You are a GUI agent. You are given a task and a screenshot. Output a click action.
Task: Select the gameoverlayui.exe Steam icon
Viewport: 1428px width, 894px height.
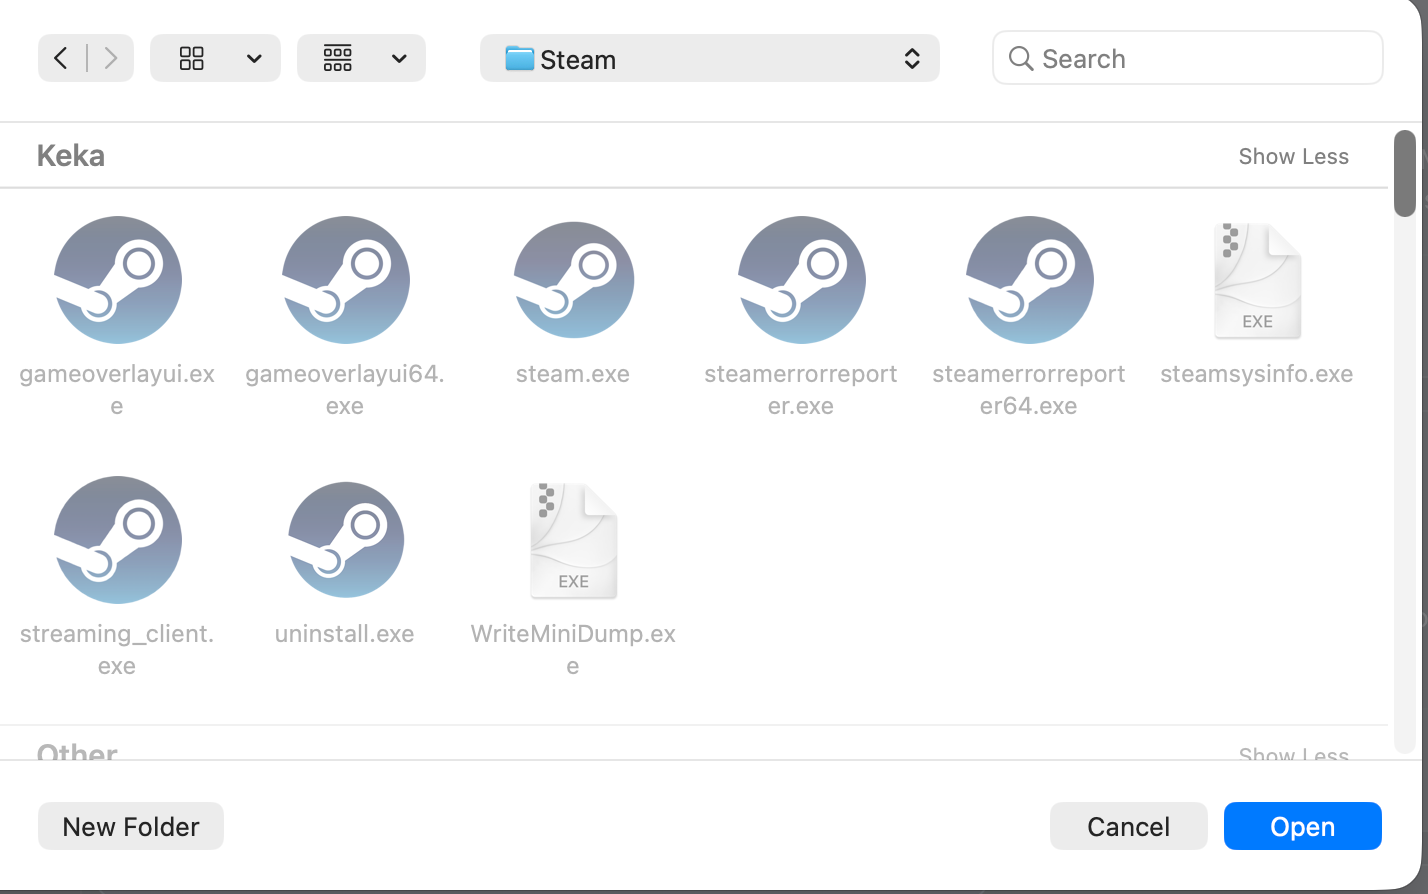[x=118, y=280]
